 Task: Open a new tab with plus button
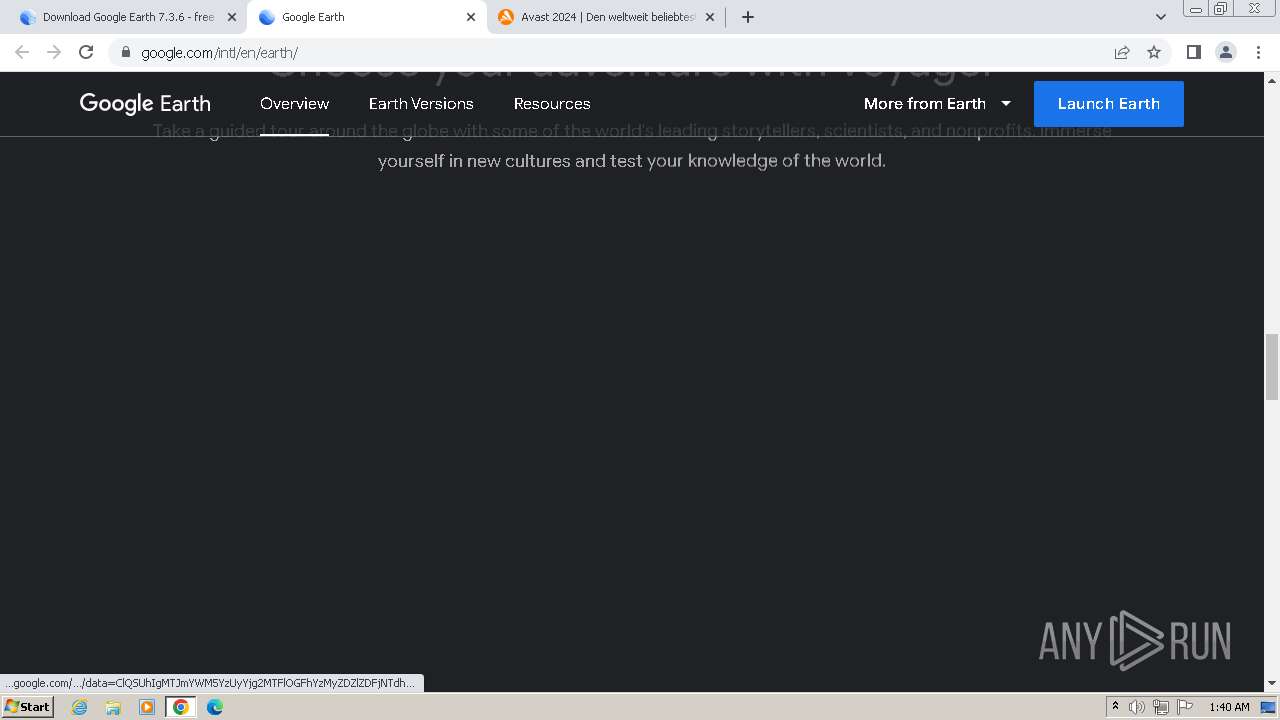point(747,17)
